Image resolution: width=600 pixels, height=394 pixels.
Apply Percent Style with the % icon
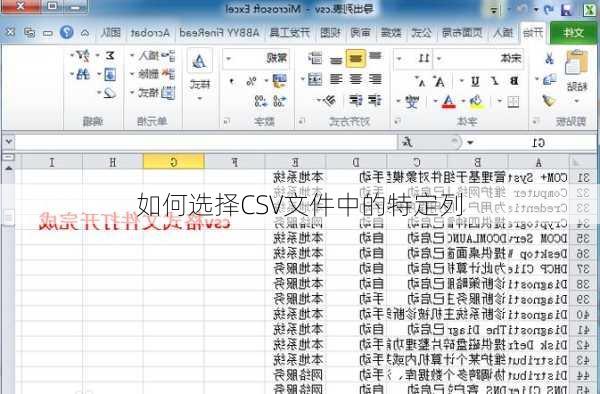pyautogui.click(x=251, y=81)
